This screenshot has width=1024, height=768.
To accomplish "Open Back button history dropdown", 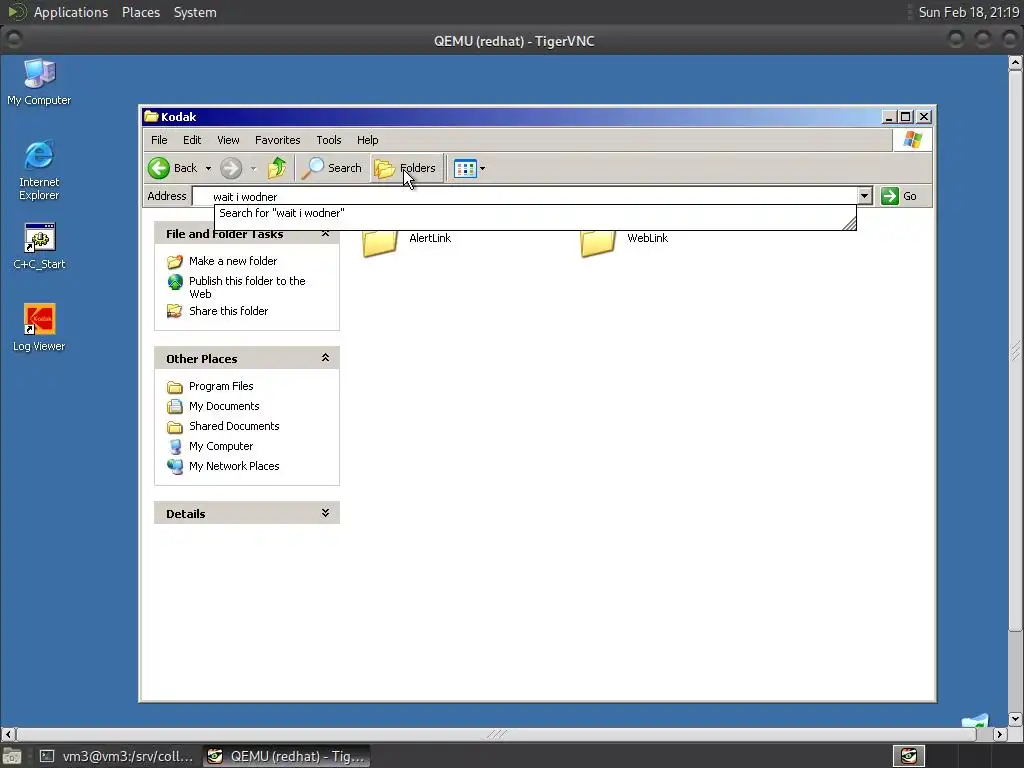I will point(208,168).
